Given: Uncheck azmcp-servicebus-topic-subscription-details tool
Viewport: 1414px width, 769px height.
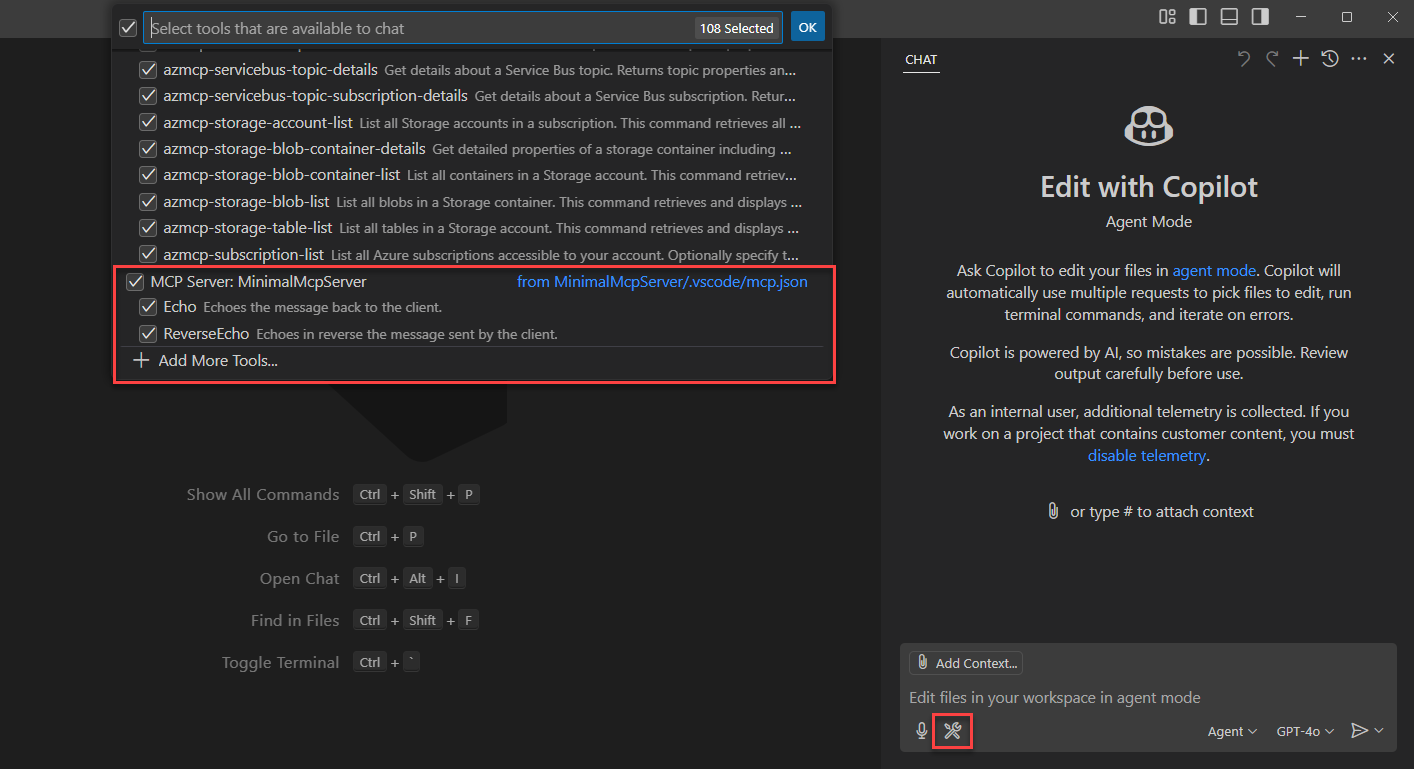Looking at the screenshot, I should 148,96.
